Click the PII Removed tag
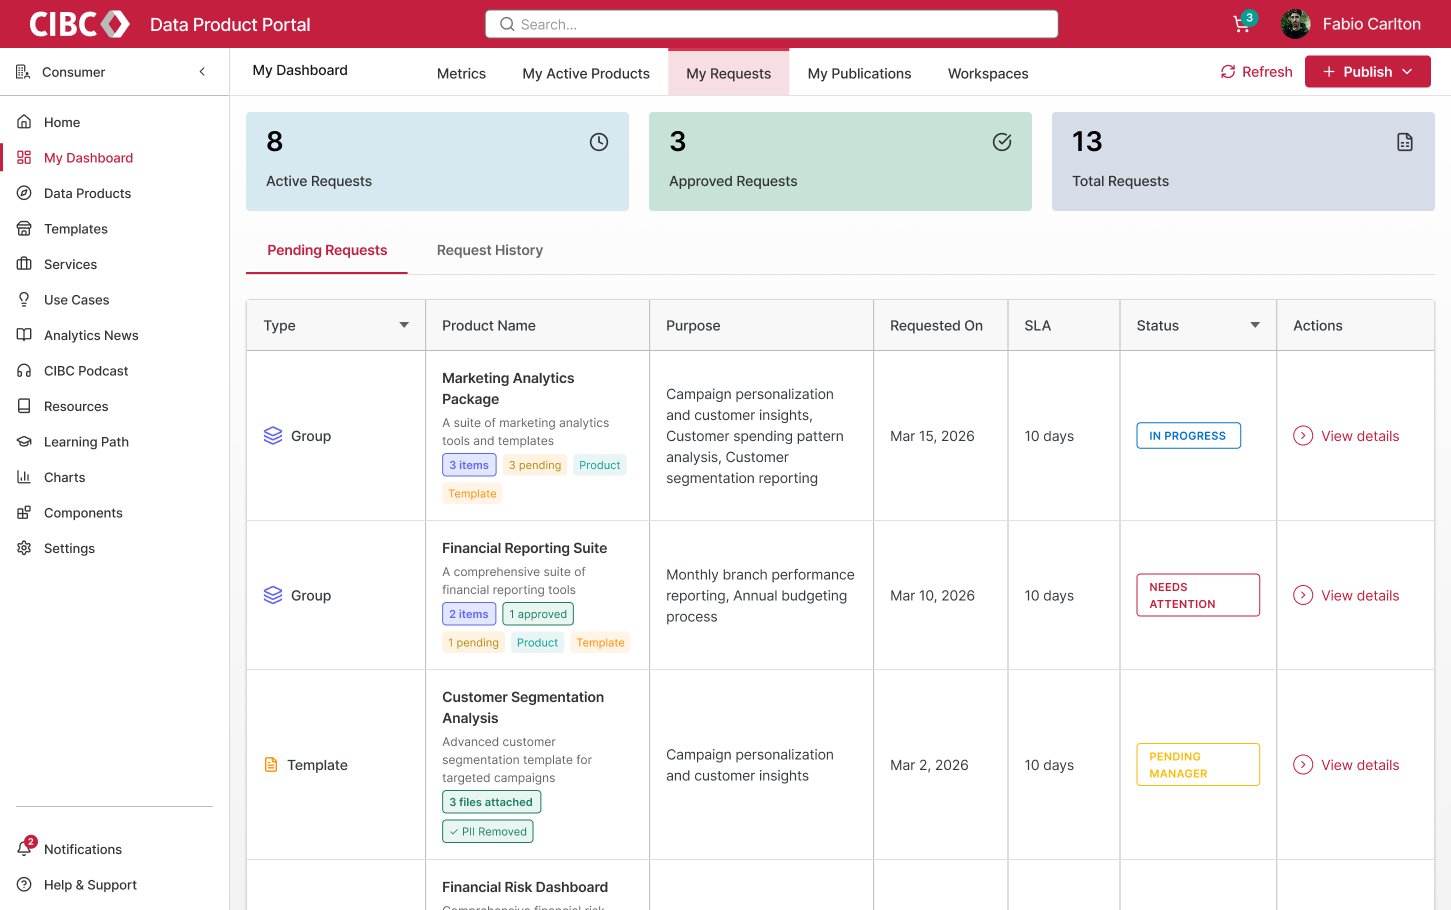 coord(488,831)
